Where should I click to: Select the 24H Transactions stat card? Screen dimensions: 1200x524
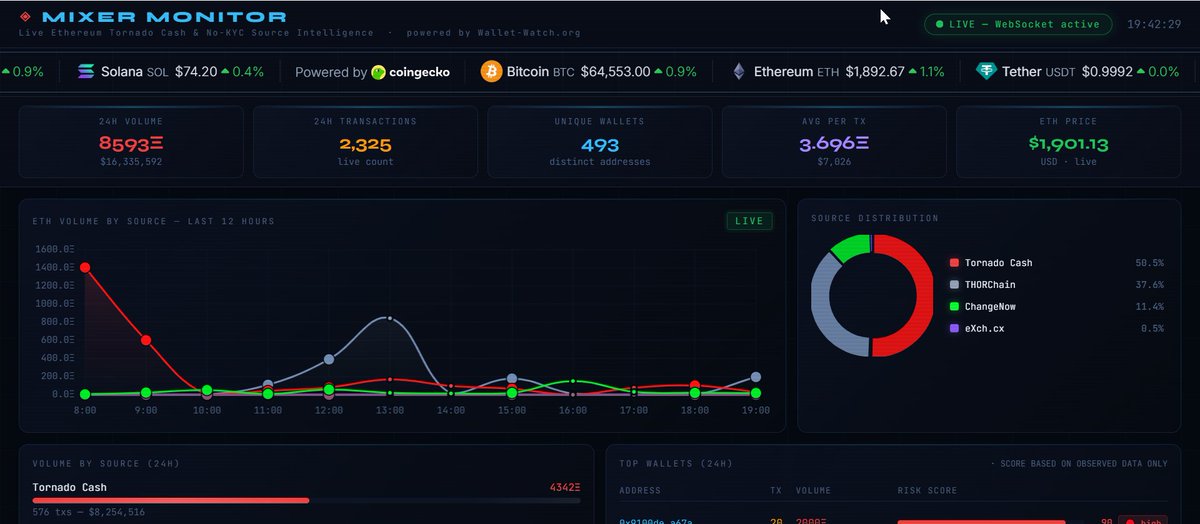(x=365, y=141)
